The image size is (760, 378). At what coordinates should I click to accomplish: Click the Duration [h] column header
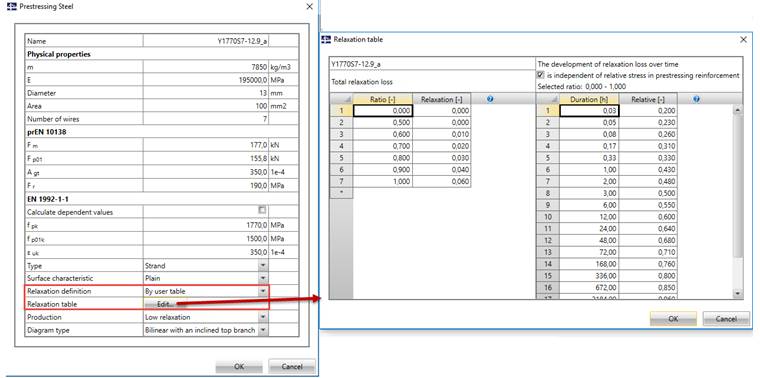pyautogui.click(x=589, y=99)
